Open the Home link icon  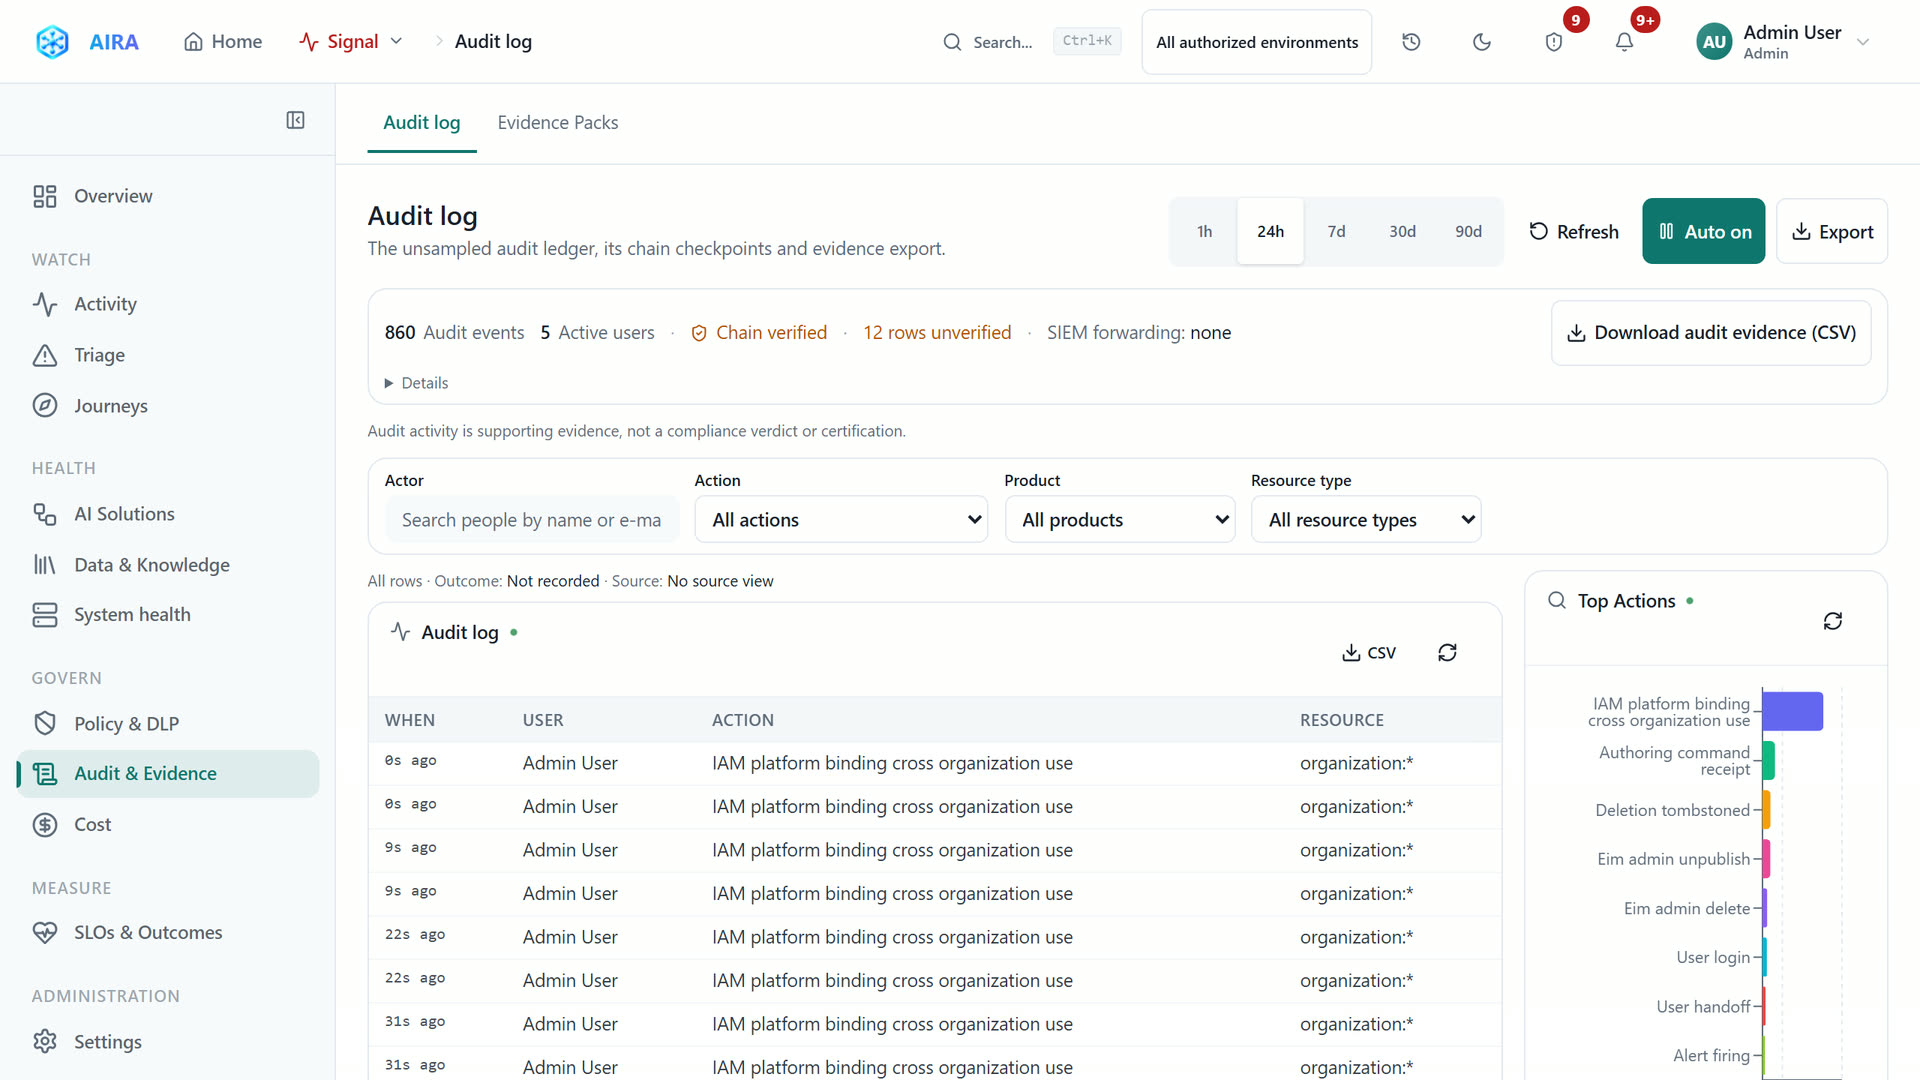[194, 42]
